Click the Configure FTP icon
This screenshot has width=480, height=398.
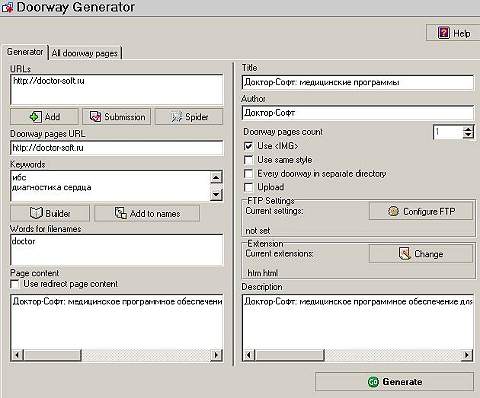393,211
